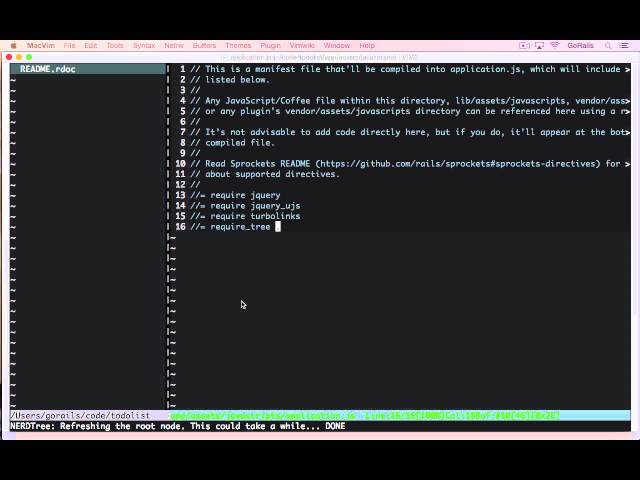Click line number 10 in the gutter
The image size is (640, 480).
(180, 164)
